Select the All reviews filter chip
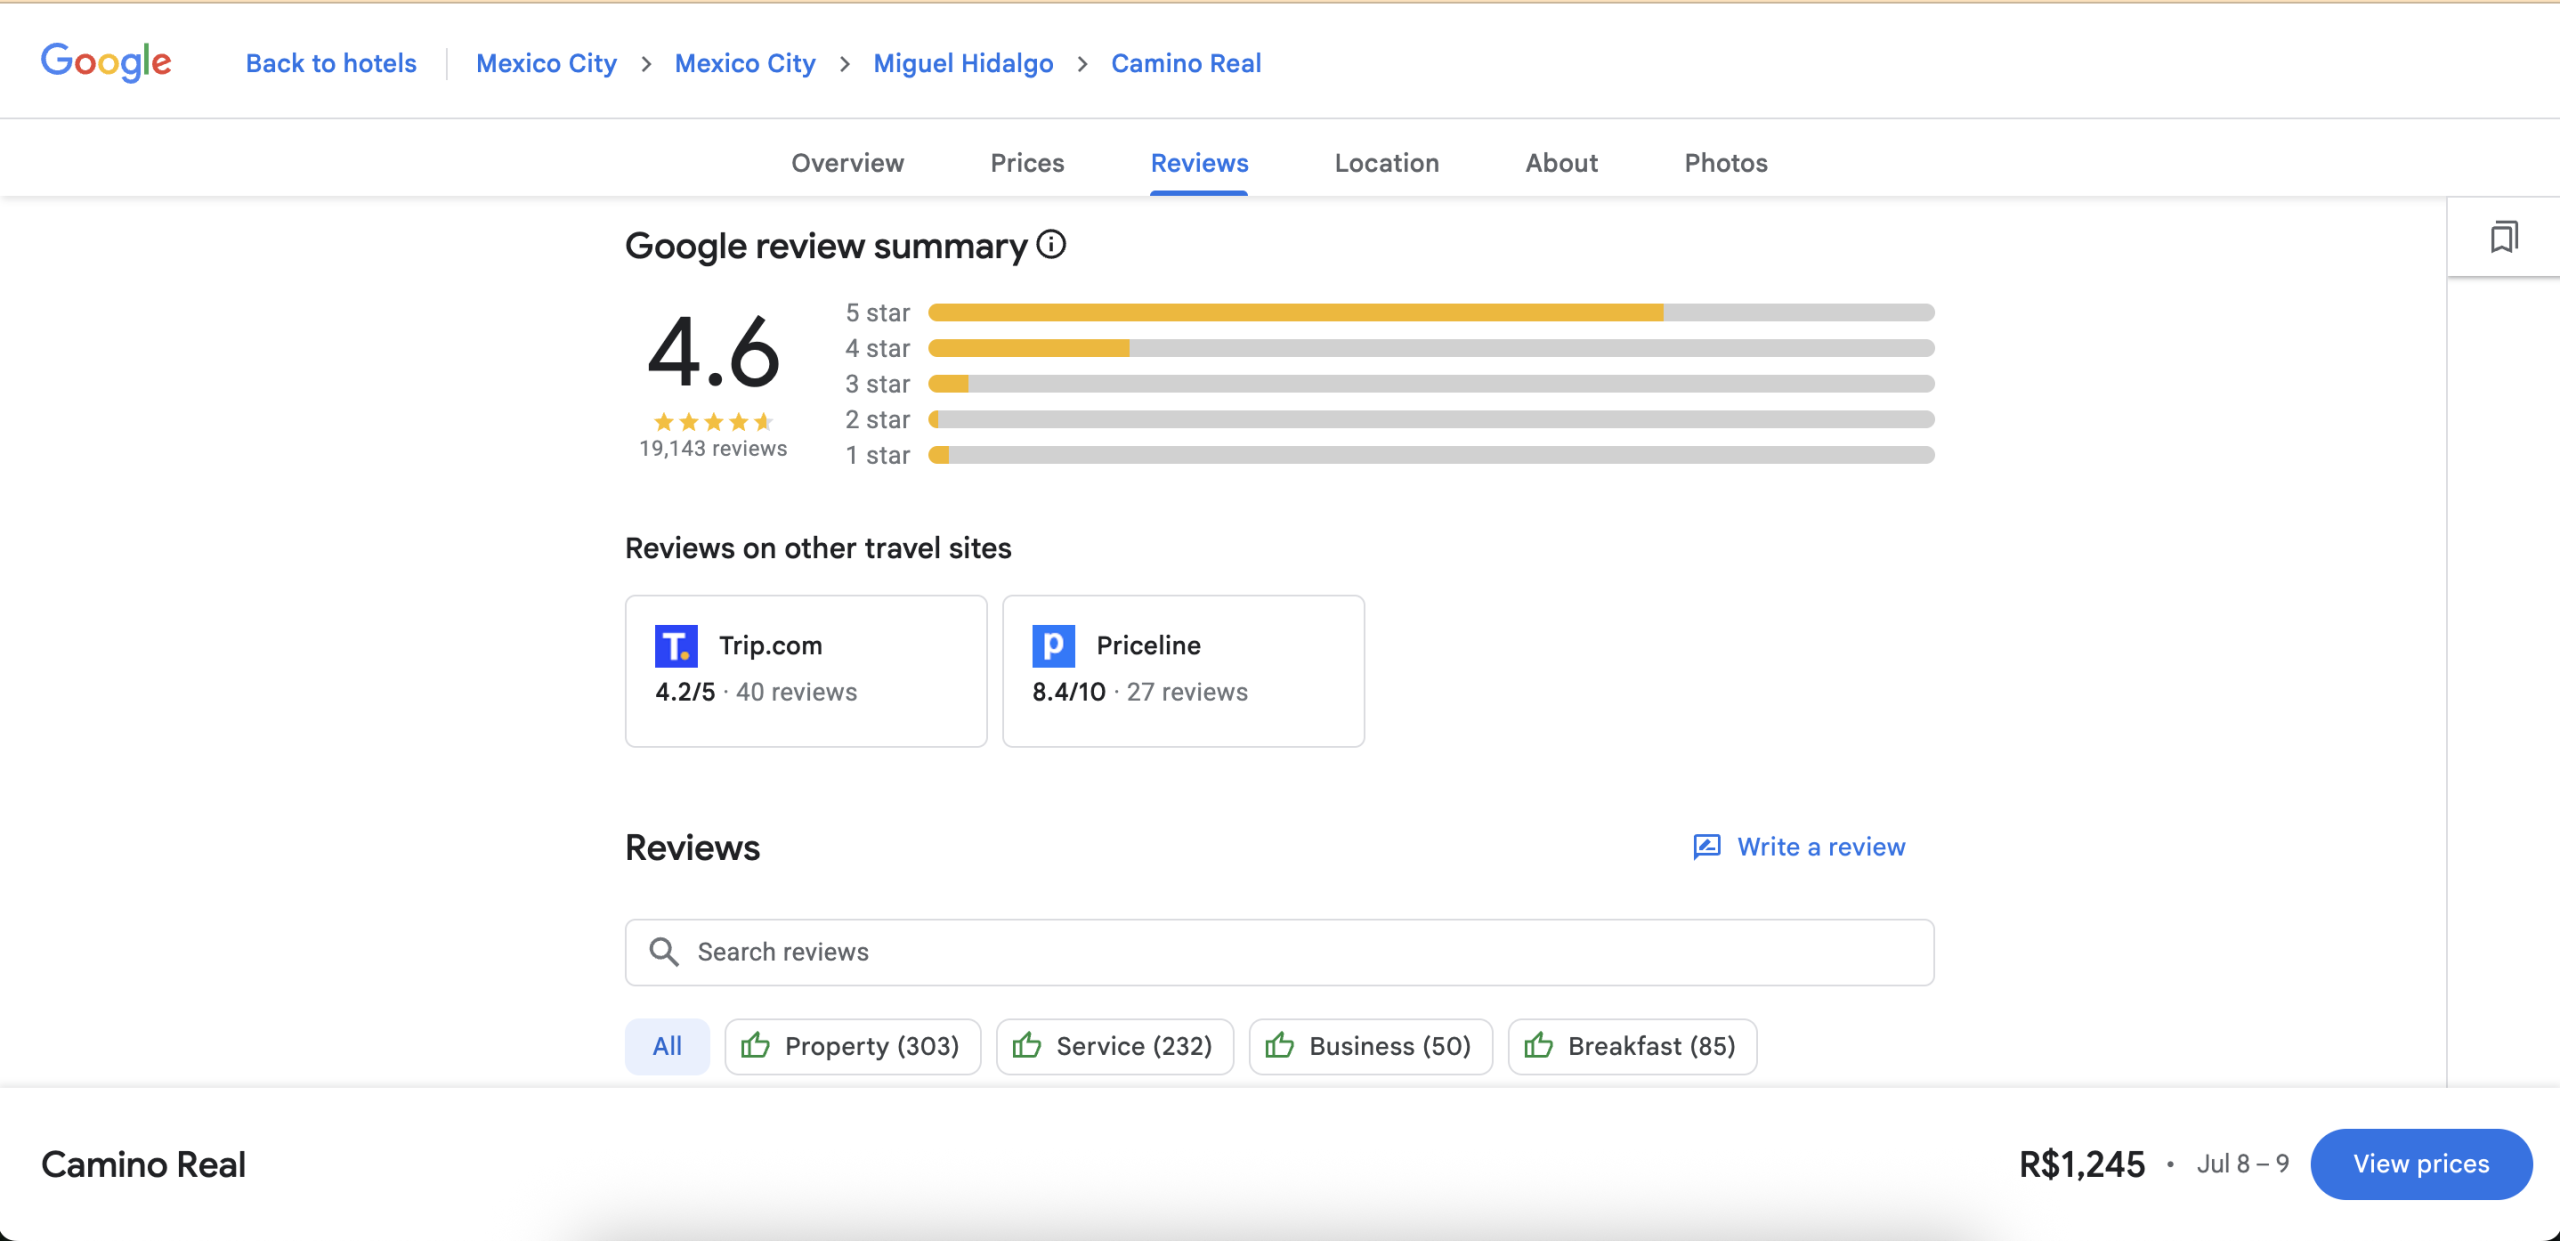The image size is (2560, 1241). [667, 1046]
